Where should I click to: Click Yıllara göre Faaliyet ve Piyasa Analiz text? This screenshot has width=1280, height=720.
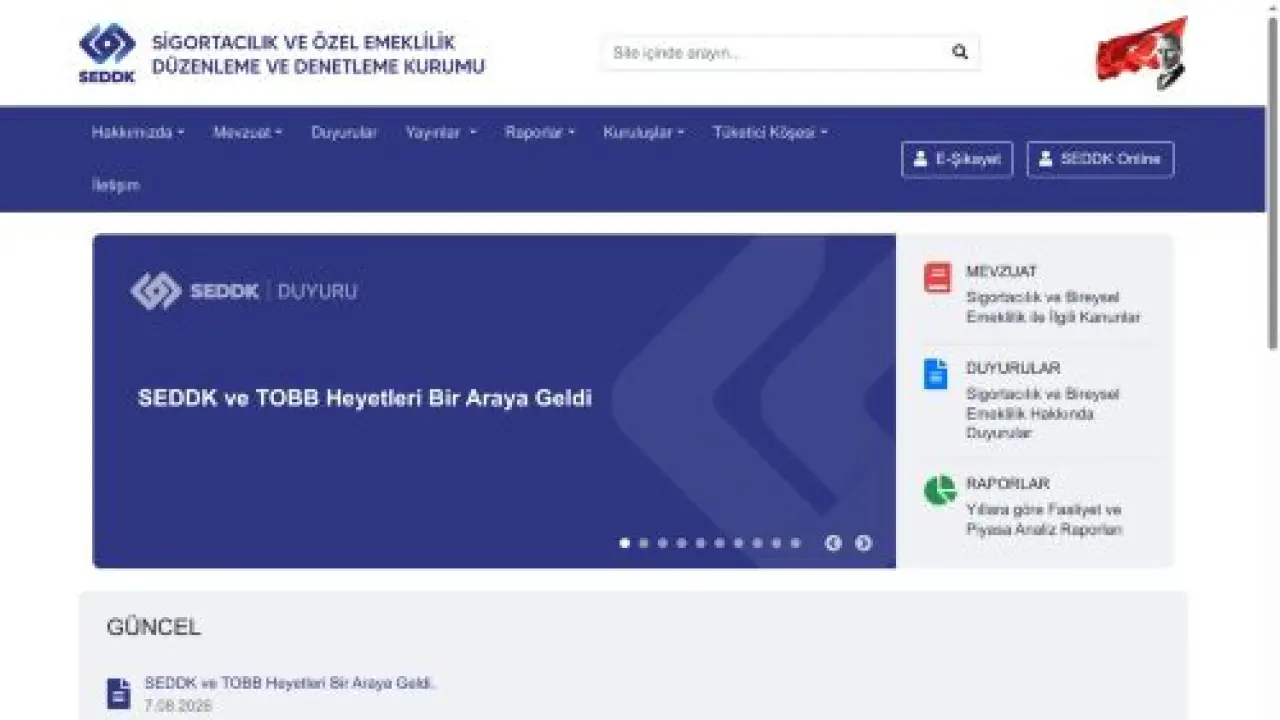pyautogui.click(x=1044, y=519)
